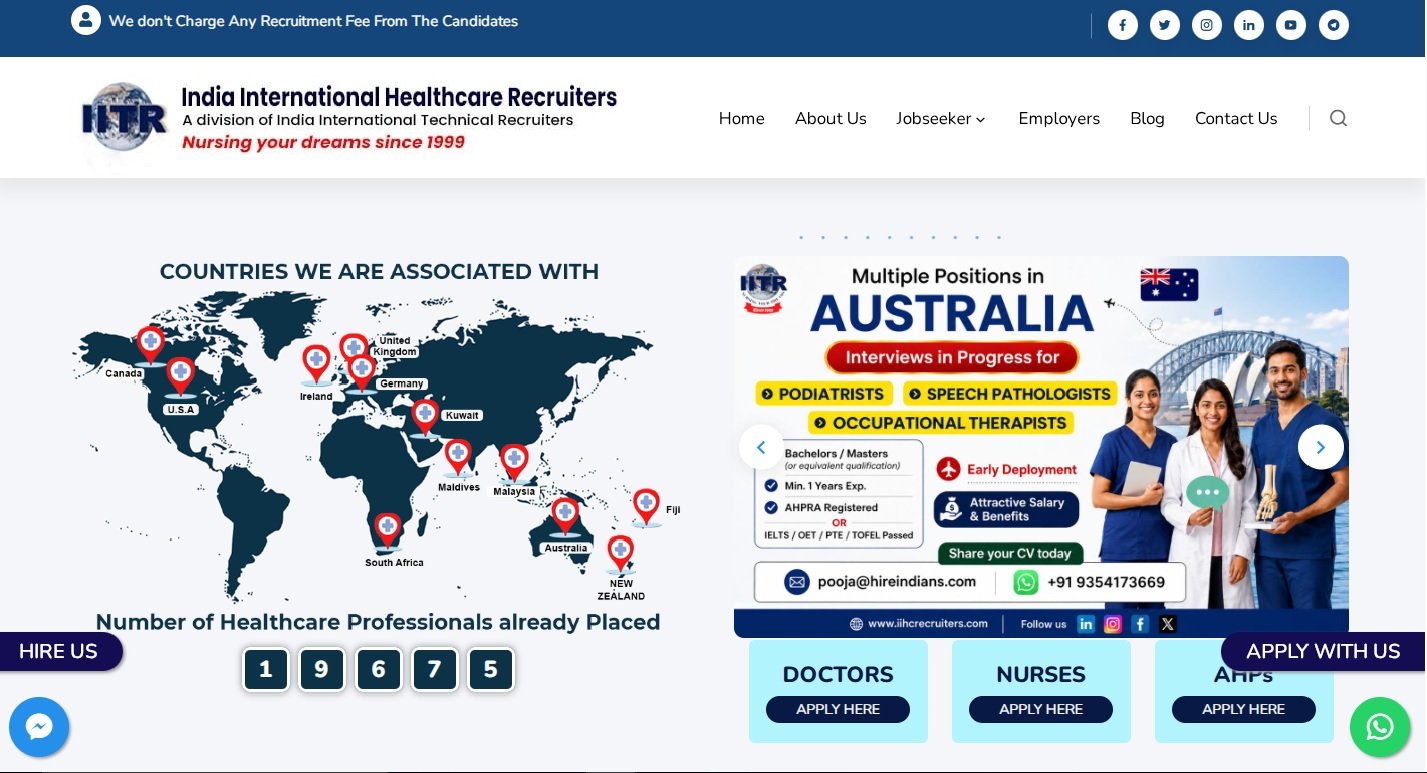
Task: Select the Australia map pin
Action: (x=565, y=516)
